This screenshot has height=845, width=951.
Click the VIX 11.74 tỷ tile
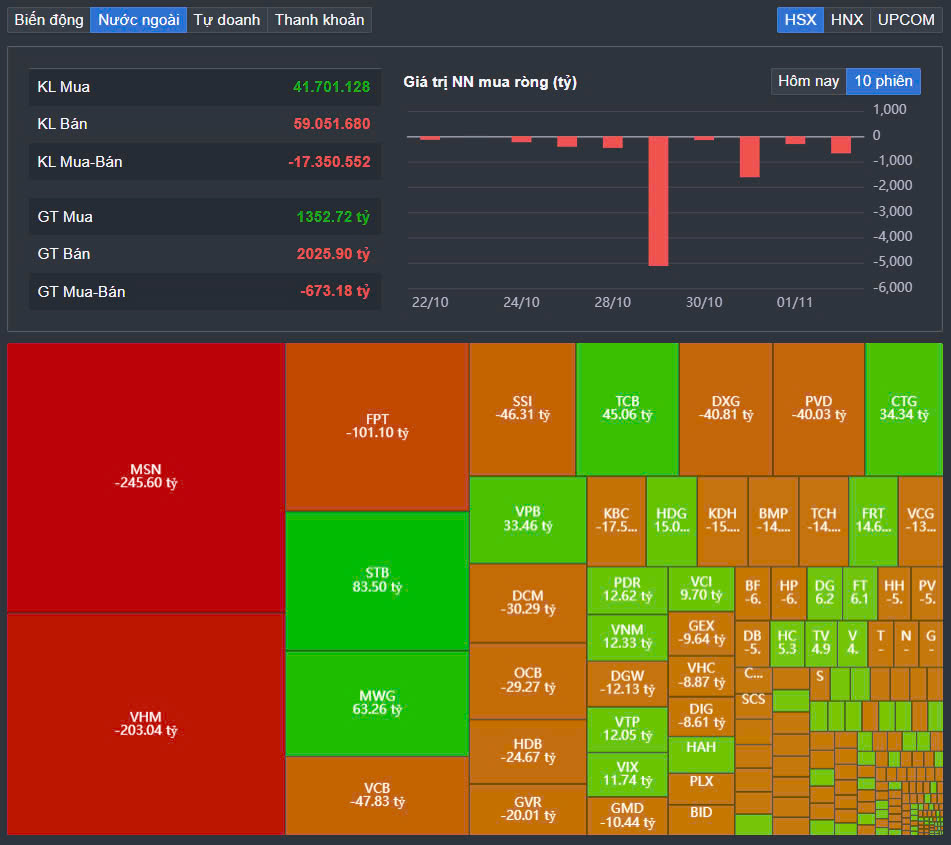click(627, 775)
